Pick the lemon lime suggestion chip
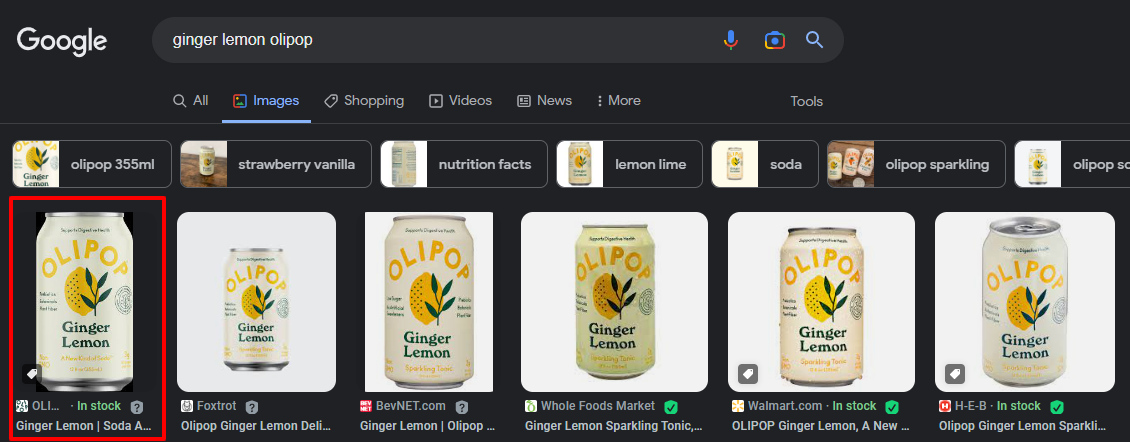 pos(629,164)
